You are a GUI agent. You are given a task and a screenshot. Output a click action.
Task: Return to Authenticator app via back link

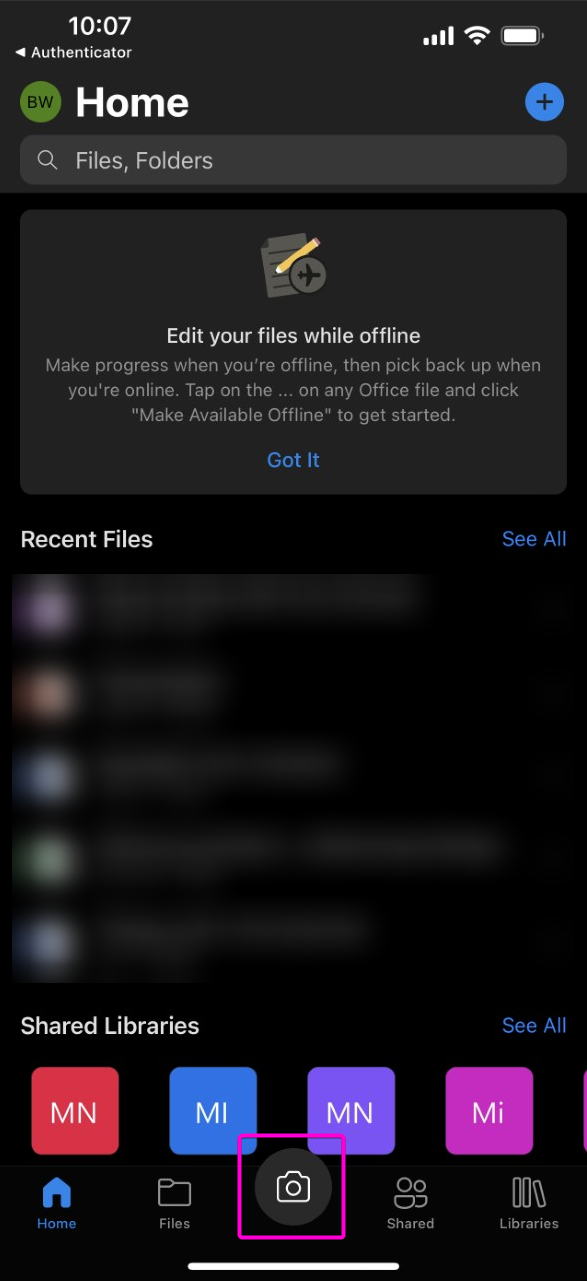point(73,52)
